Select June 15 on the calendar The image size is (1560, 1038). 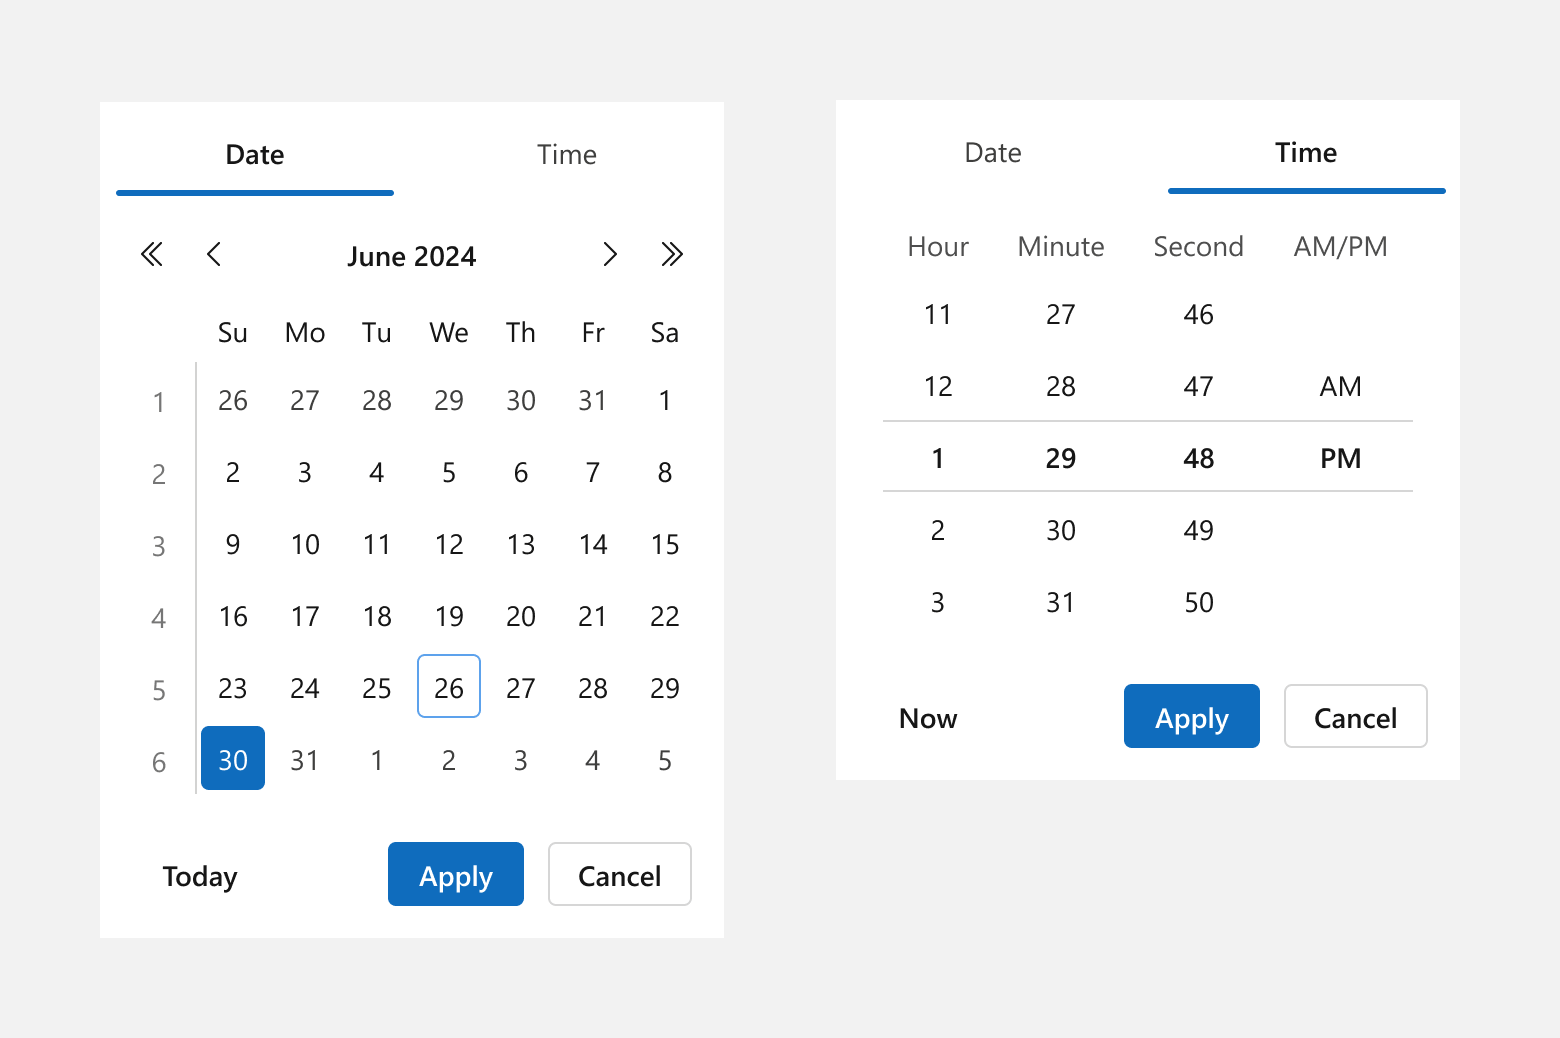664,544
